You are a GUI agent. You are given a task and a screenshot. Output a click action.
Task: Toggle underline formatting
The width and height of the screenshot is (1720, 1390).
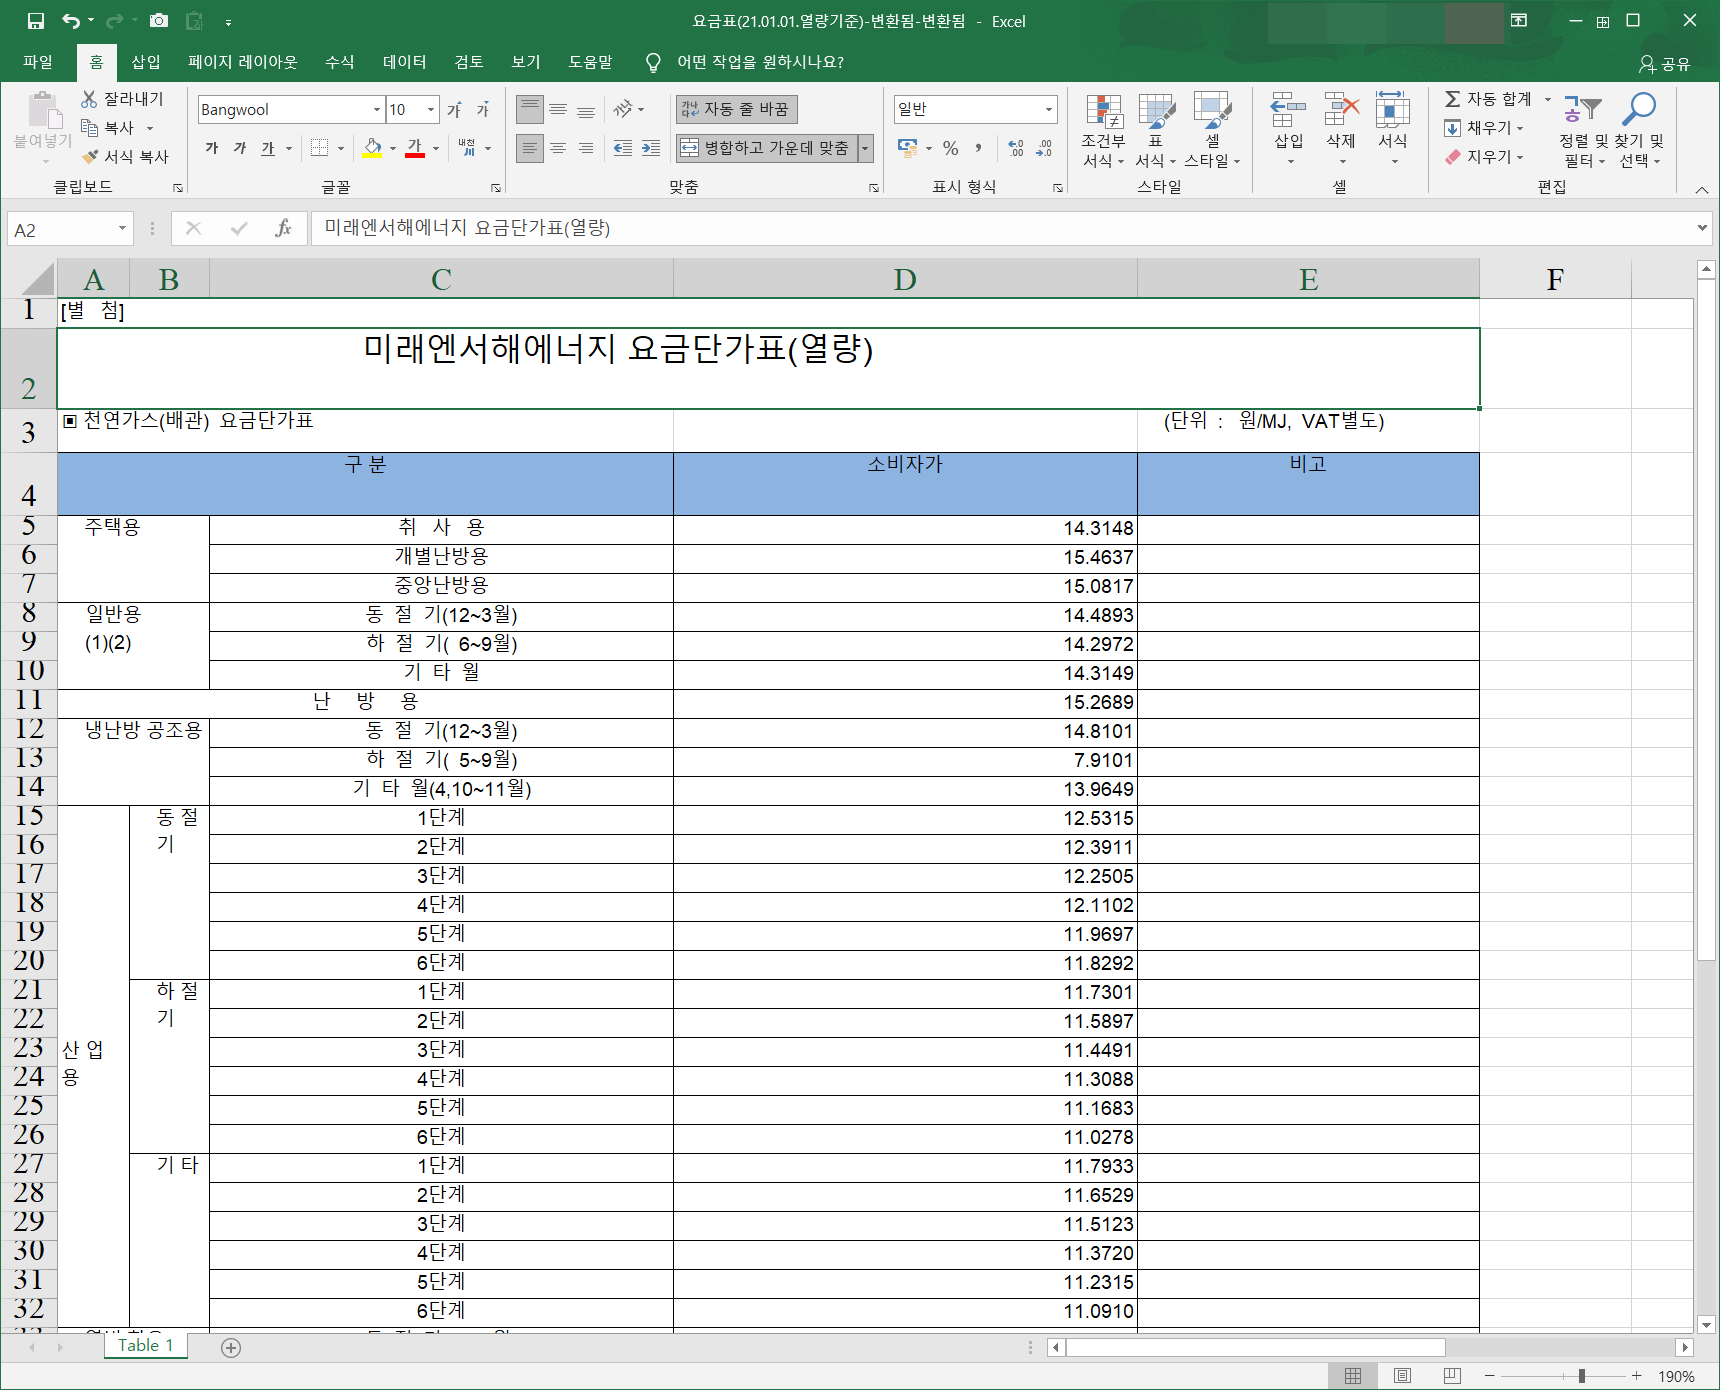(268, 148)
